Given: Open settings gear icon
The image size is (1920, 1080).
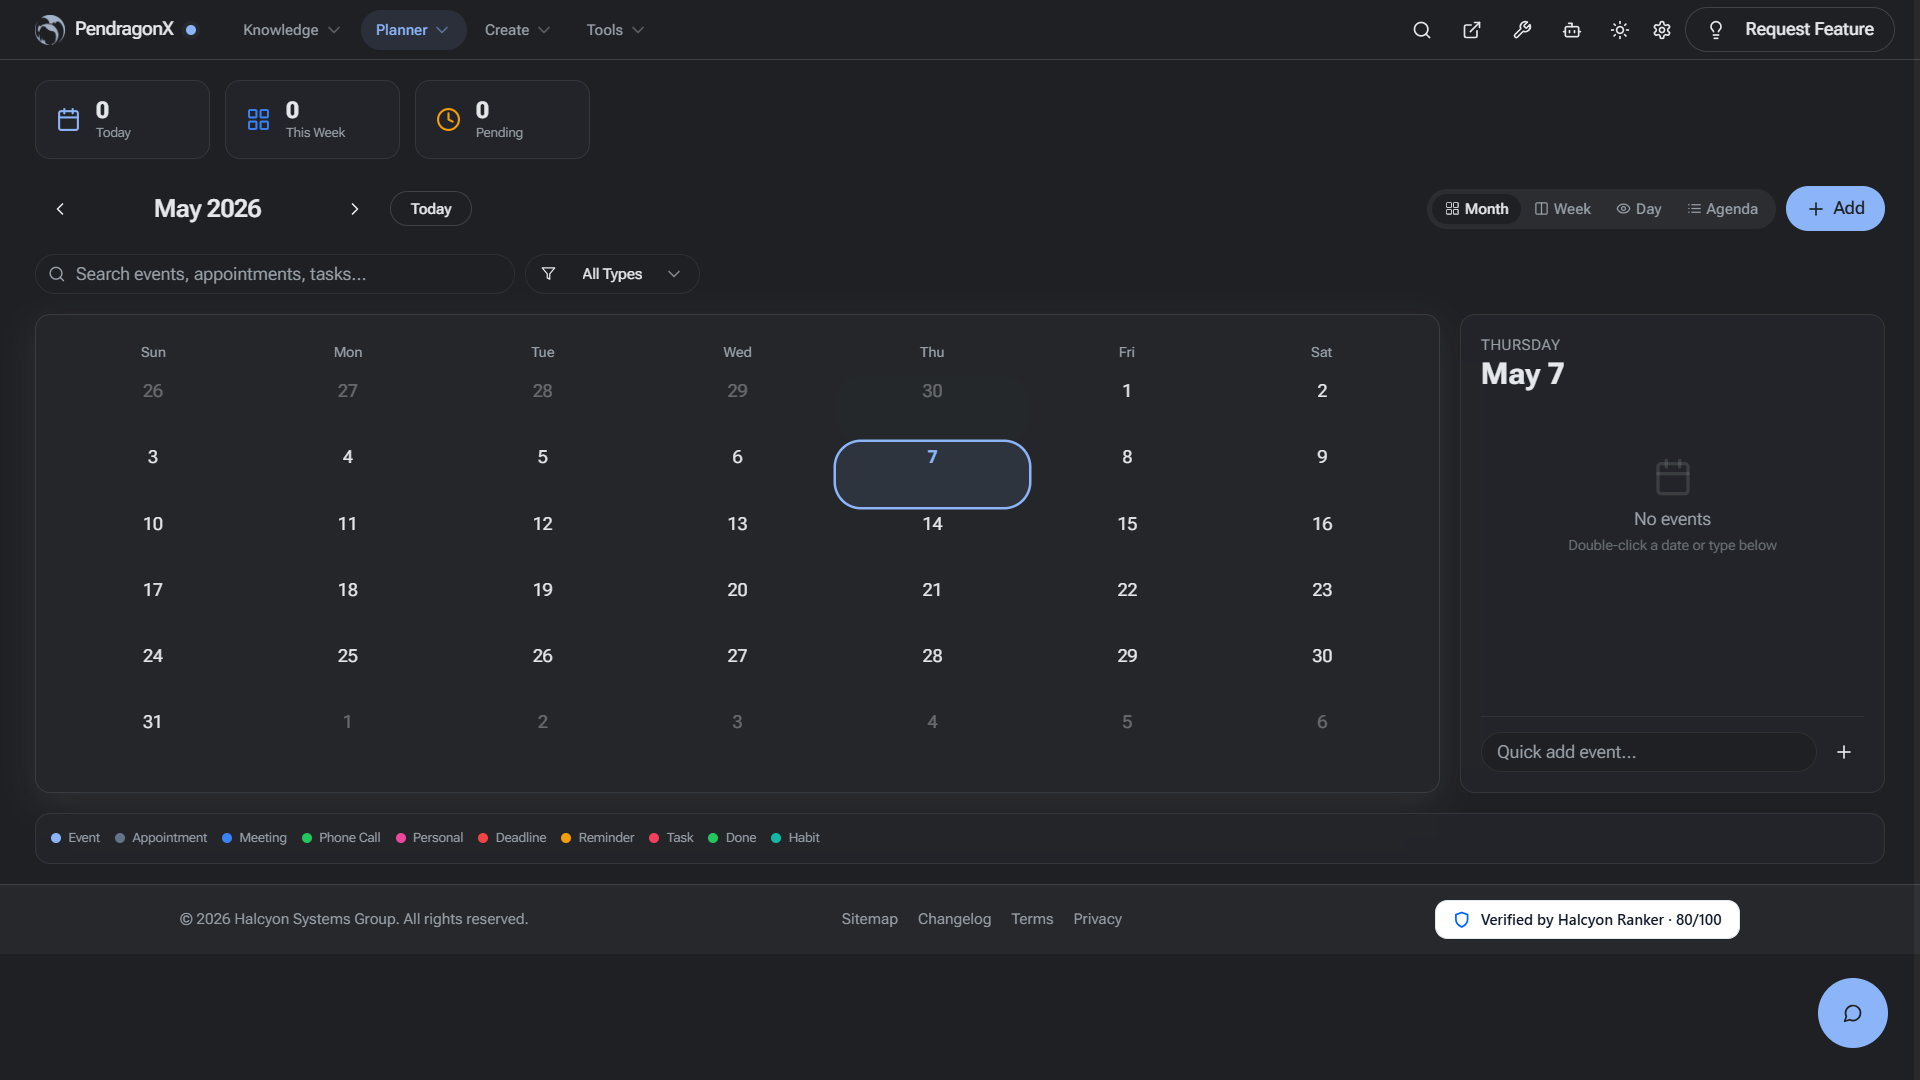Looking at the screenshot, I should tap(1662, 30).
